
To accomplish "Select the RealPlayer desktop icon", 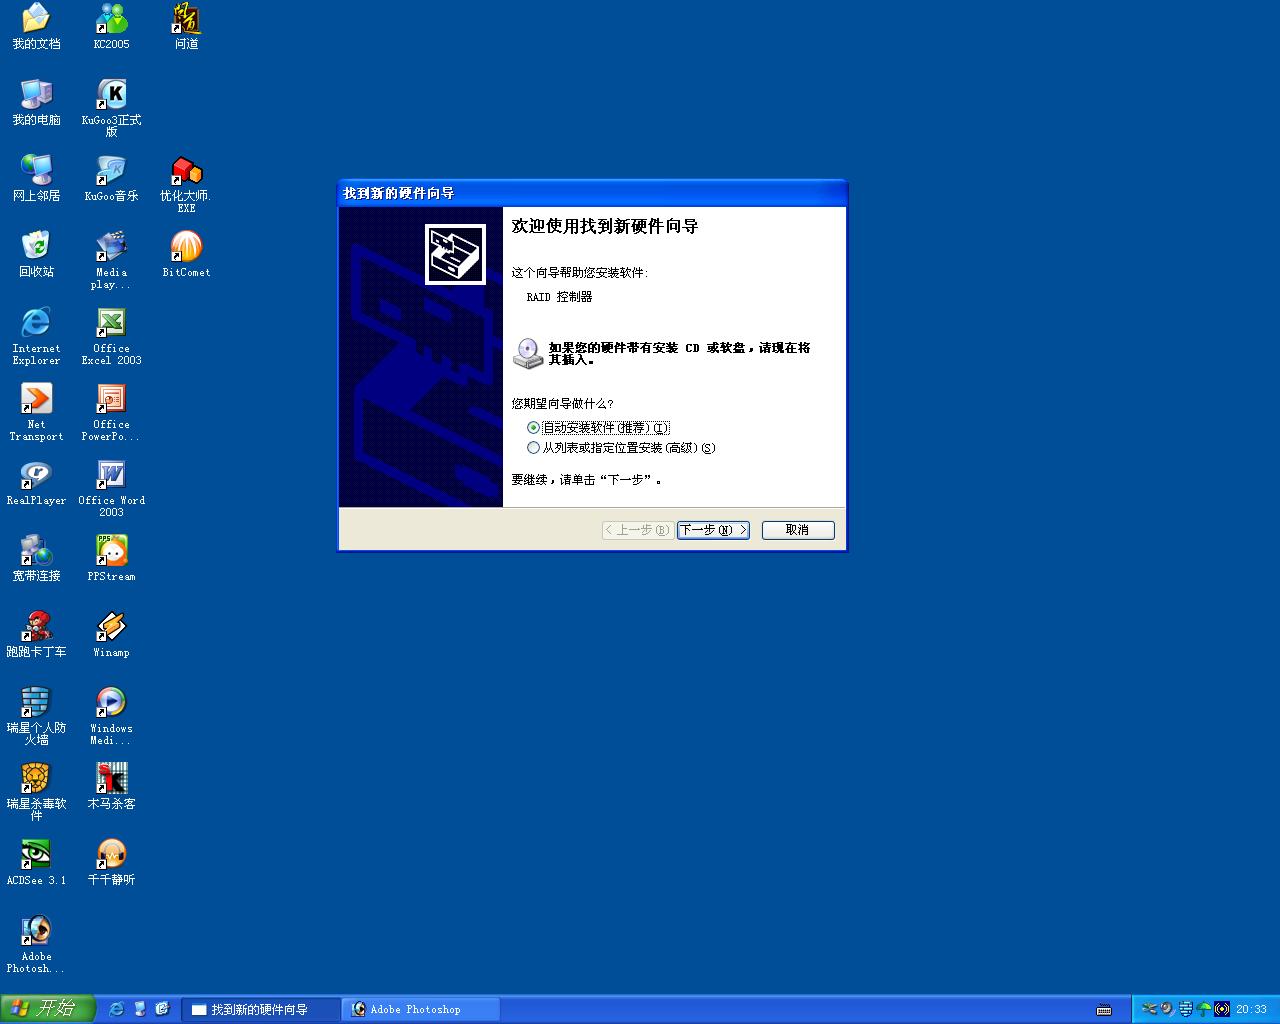I will coord(36,483).
